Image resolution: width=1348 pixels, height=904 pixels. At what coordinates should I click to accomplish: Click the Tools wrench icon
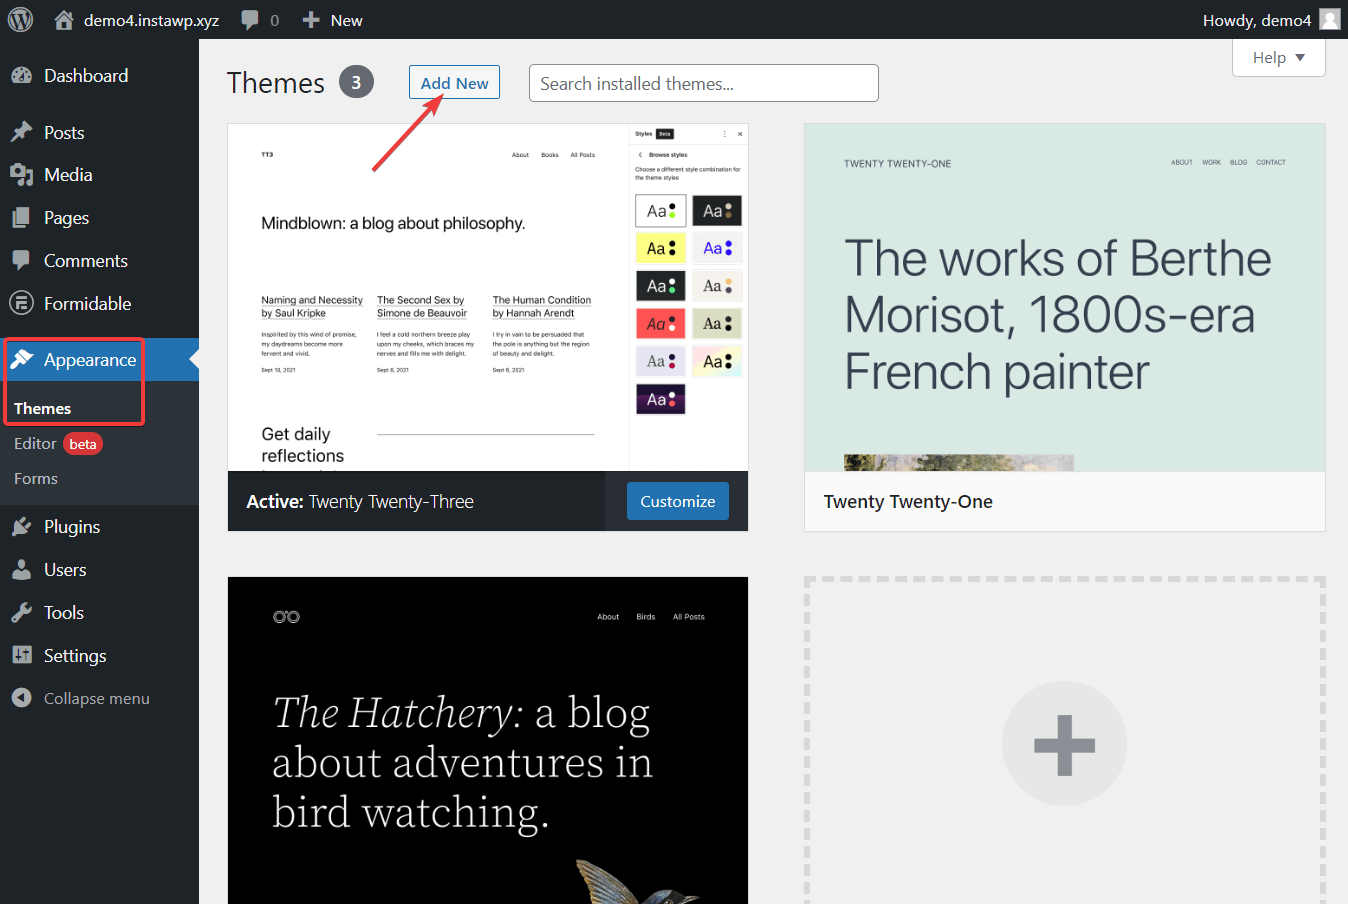click(x=22, y=612)
